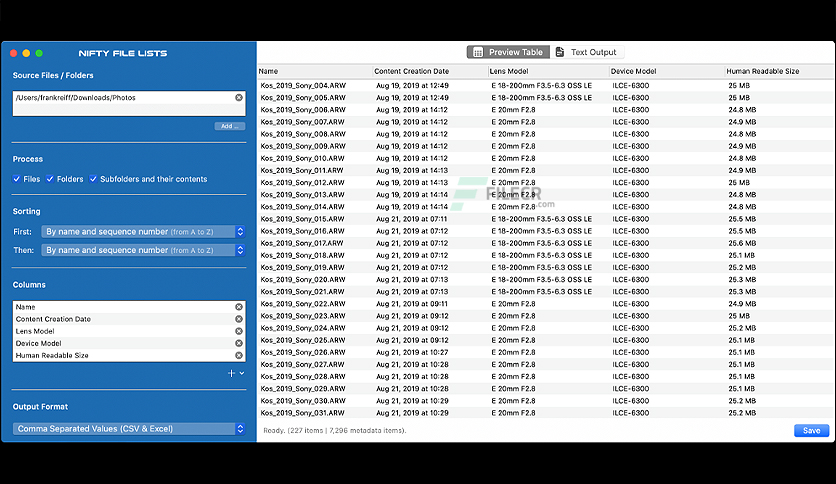Viewport: 836px width, 484px height.
Task: Select row Kos_2019_Sony_005.ARW
Action: click(x=546, y=98)
